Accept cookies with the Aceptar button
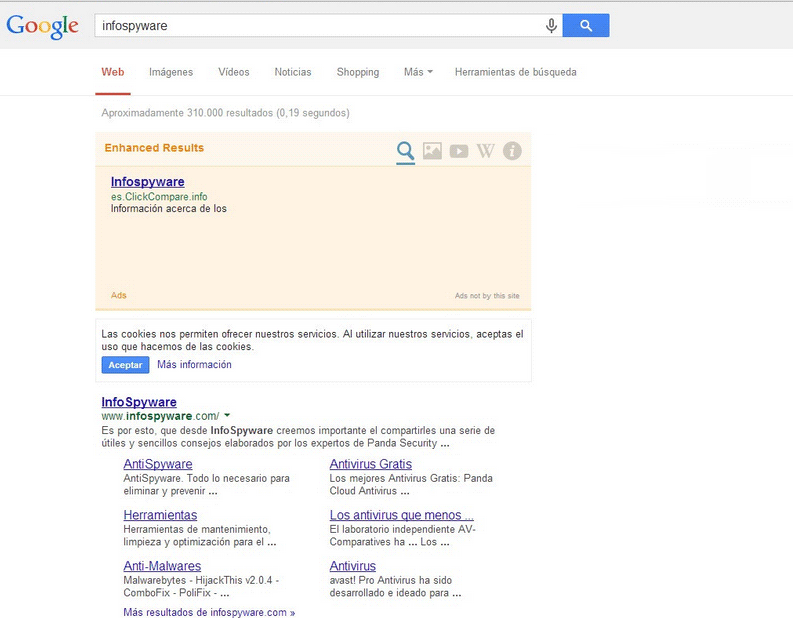This screenshot has height=618, width=793. pyautogui.click(x=125, y=365)
